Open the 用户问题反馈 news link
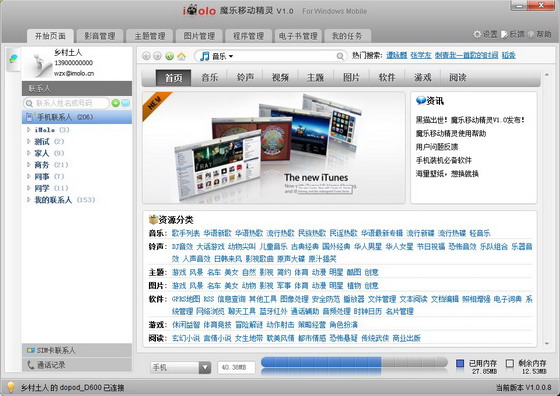The width and height of the screenshot is (560, 396). coord(437,147)
